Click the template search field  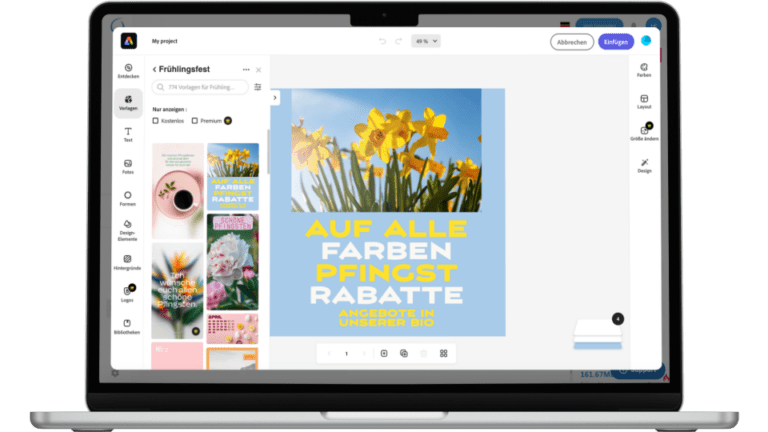pos(200,87)
